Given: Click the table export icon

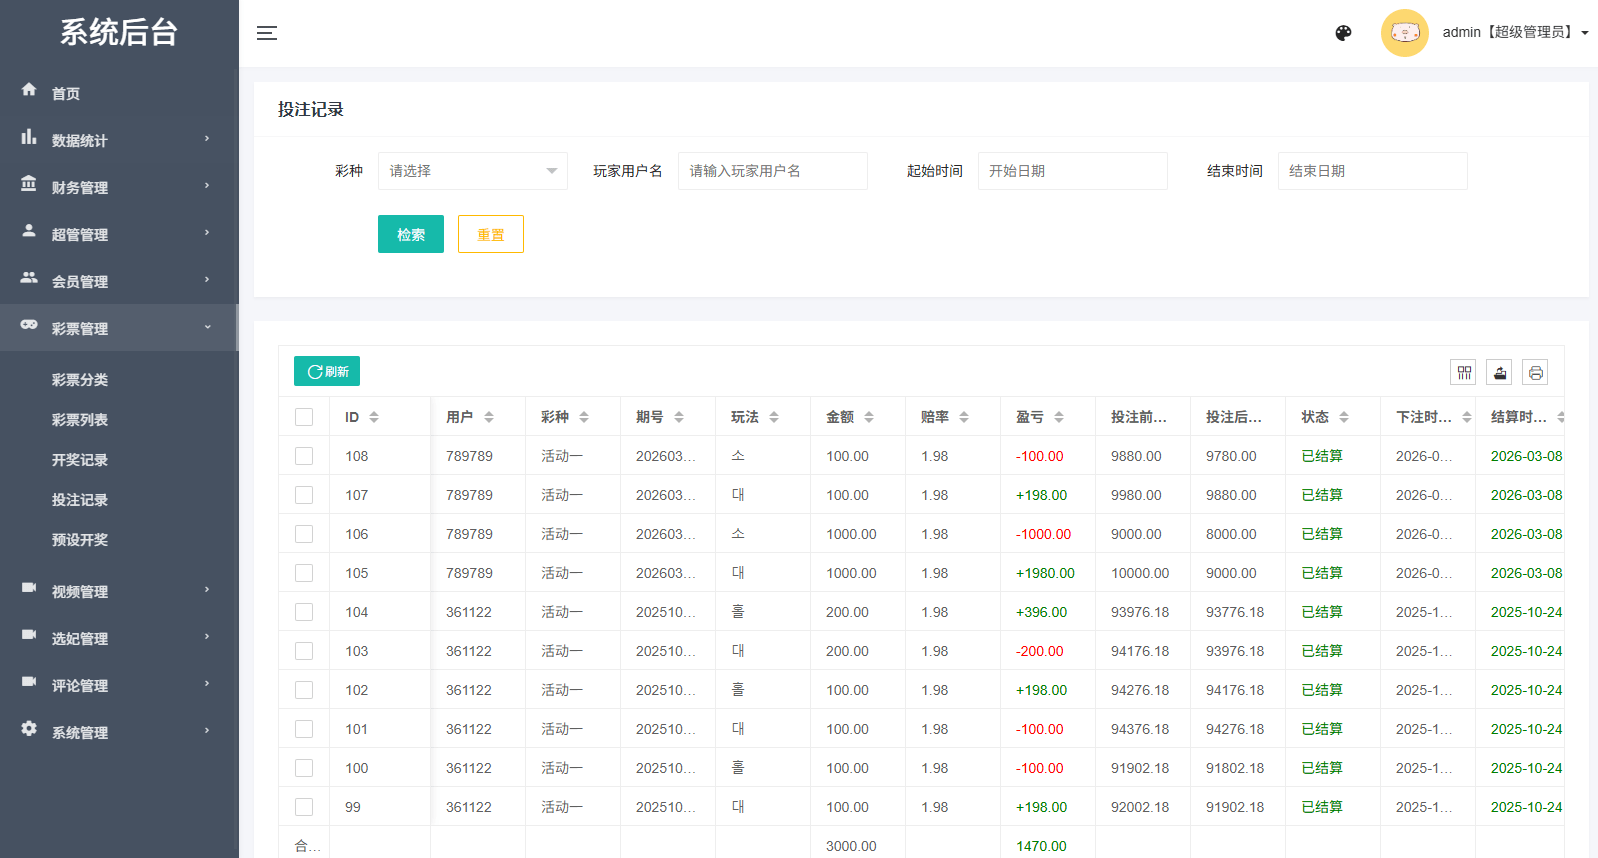Looking at the screenshot, I should click(x=1500, y=373).
